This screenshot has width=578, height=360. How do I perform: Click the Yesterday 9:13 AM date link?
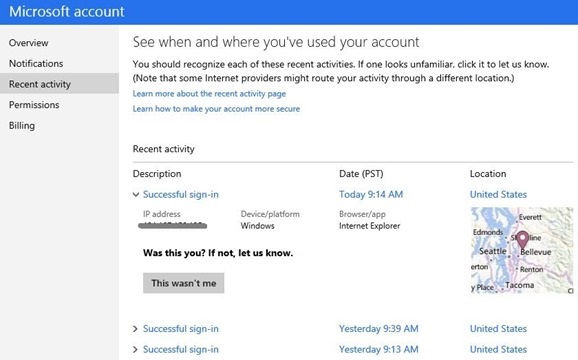coord(379,349)
